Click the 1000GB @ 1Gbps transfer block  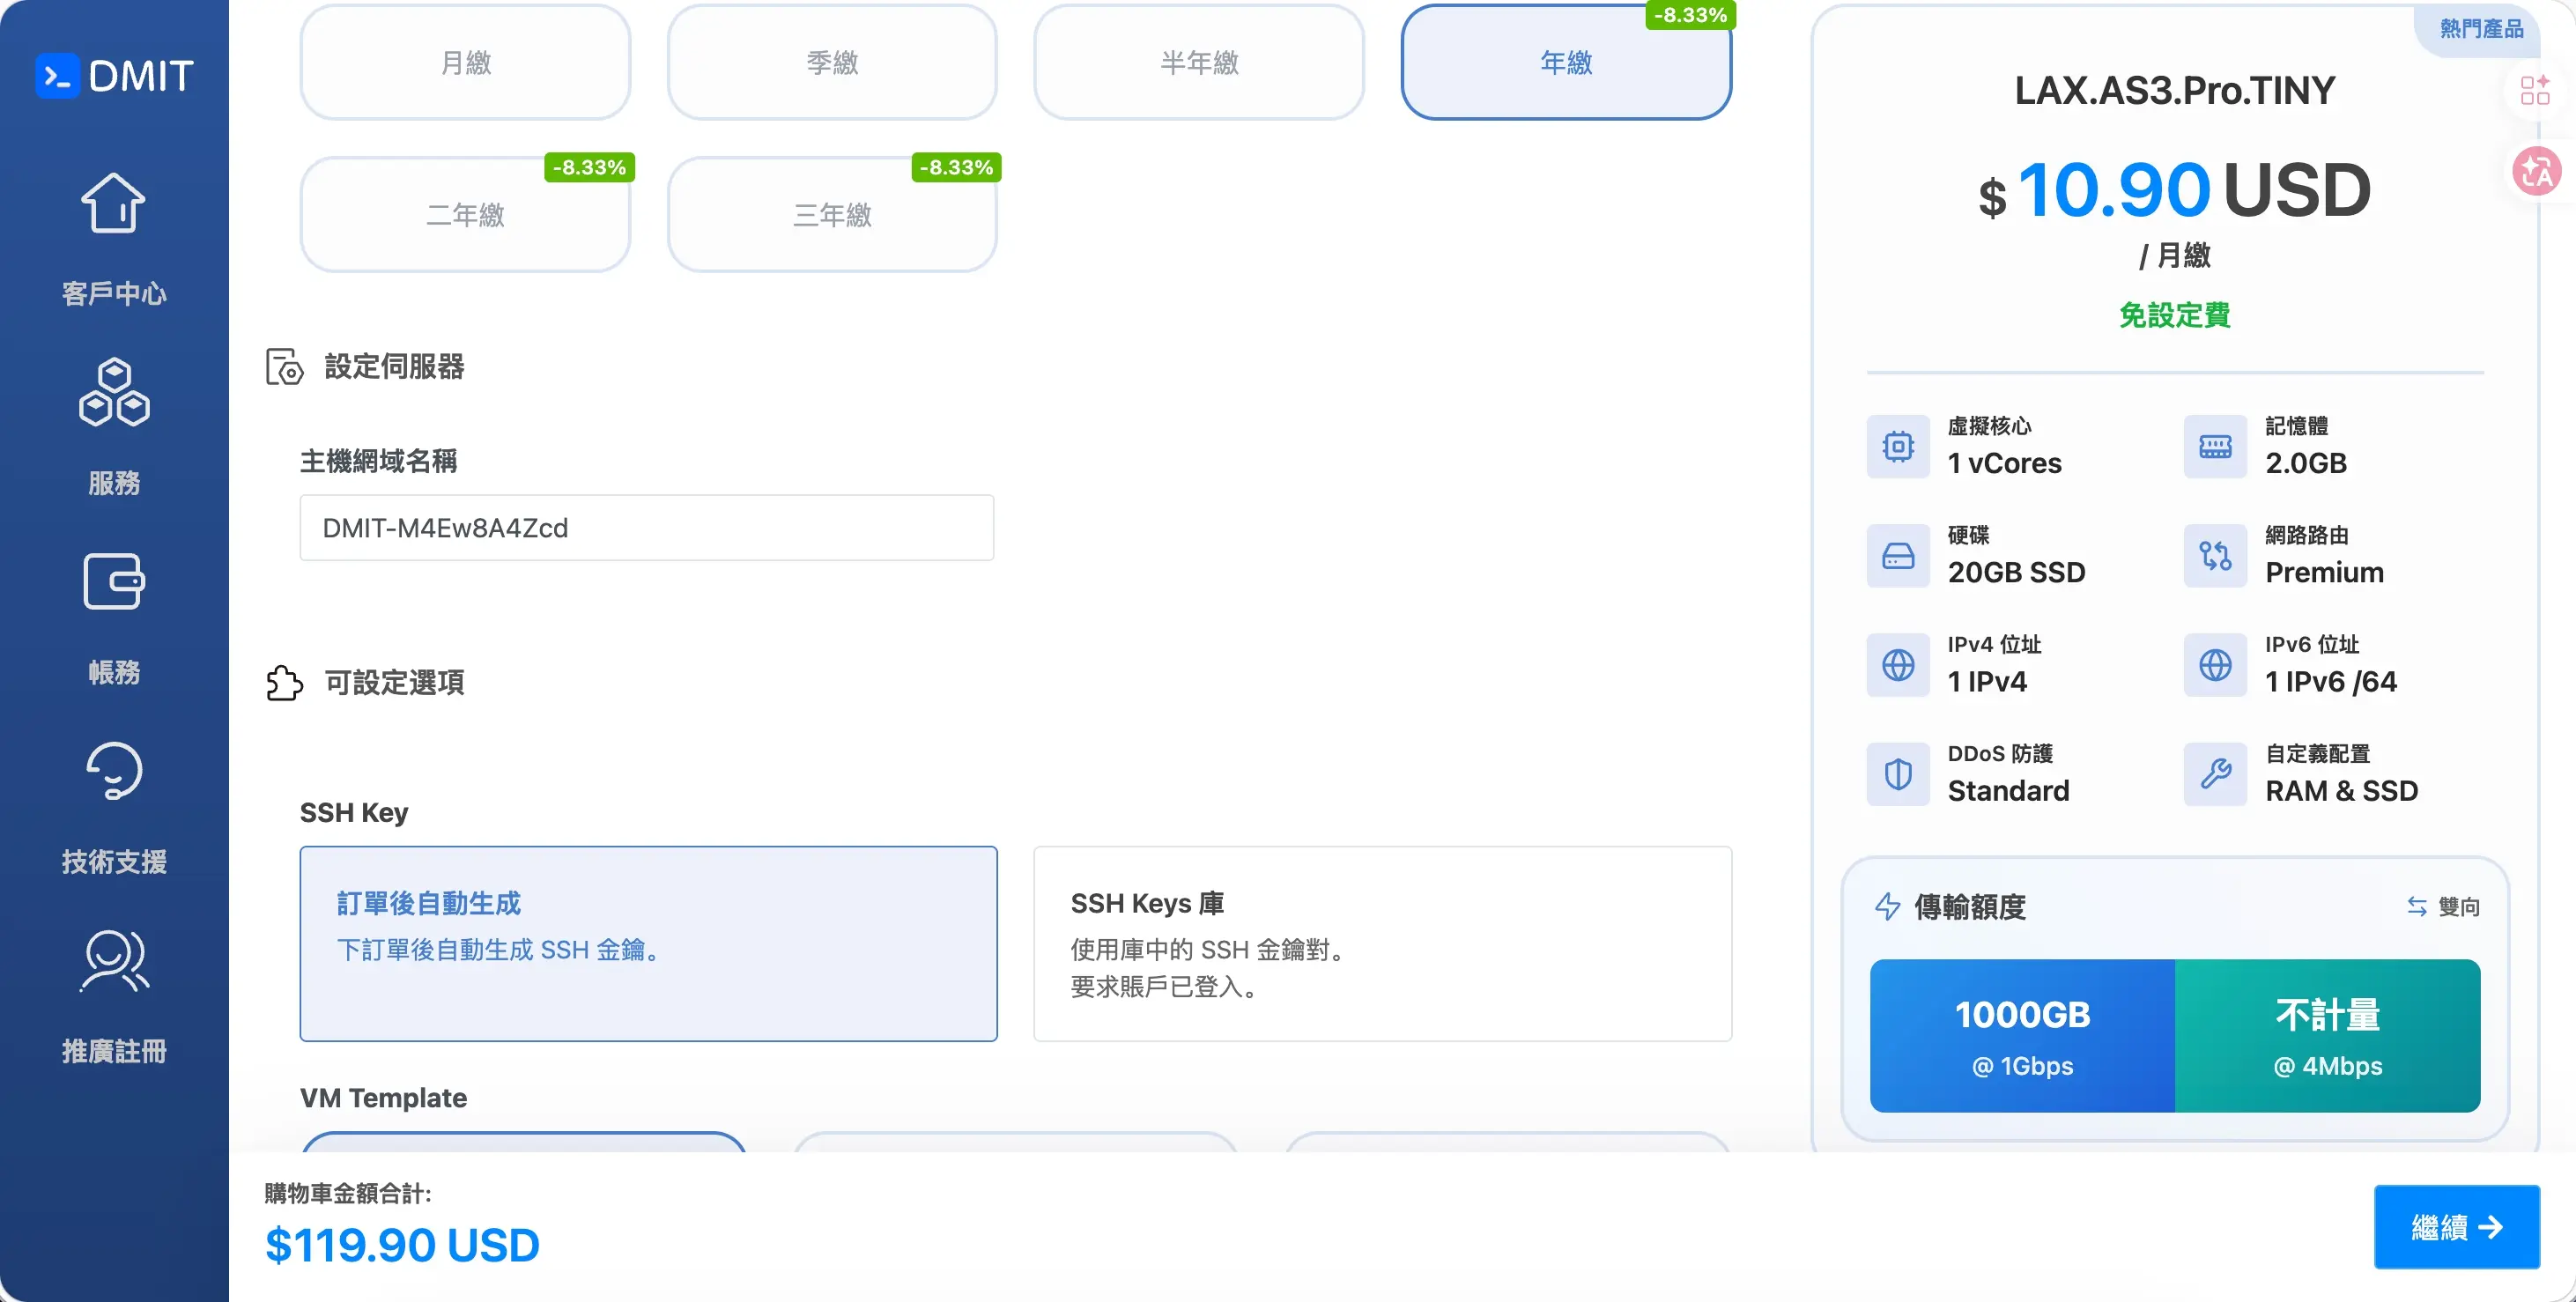pos(2022,1036)
